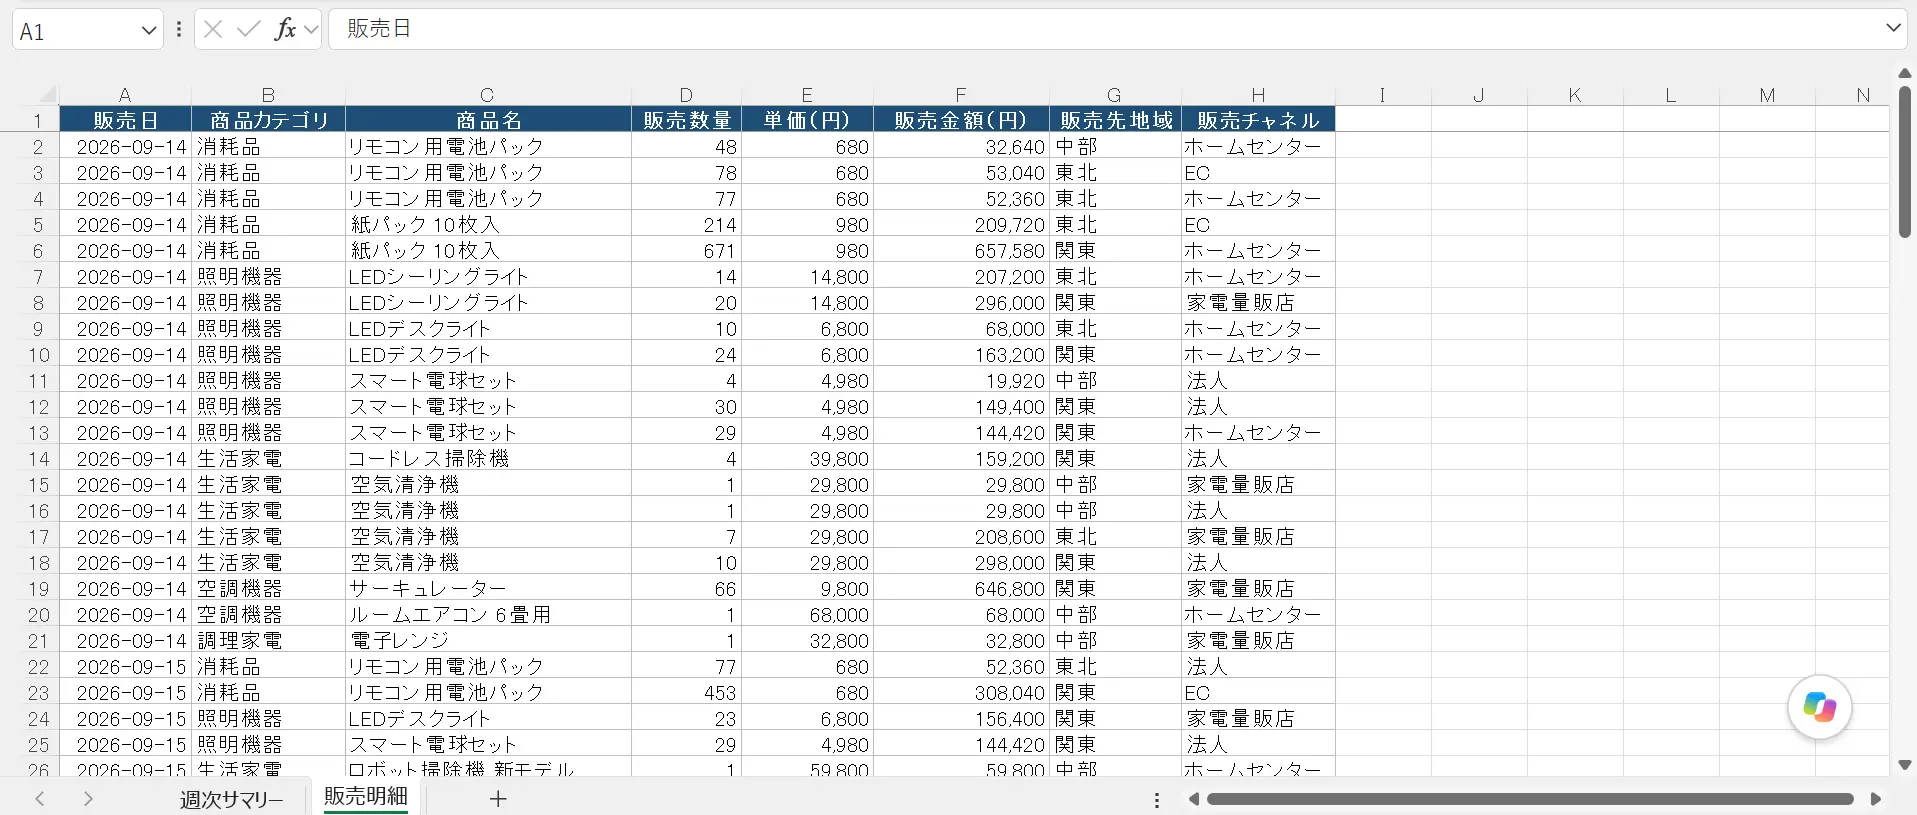
Task: Click the unit price cell showing 39,800
Action: [x=807, y=459]
